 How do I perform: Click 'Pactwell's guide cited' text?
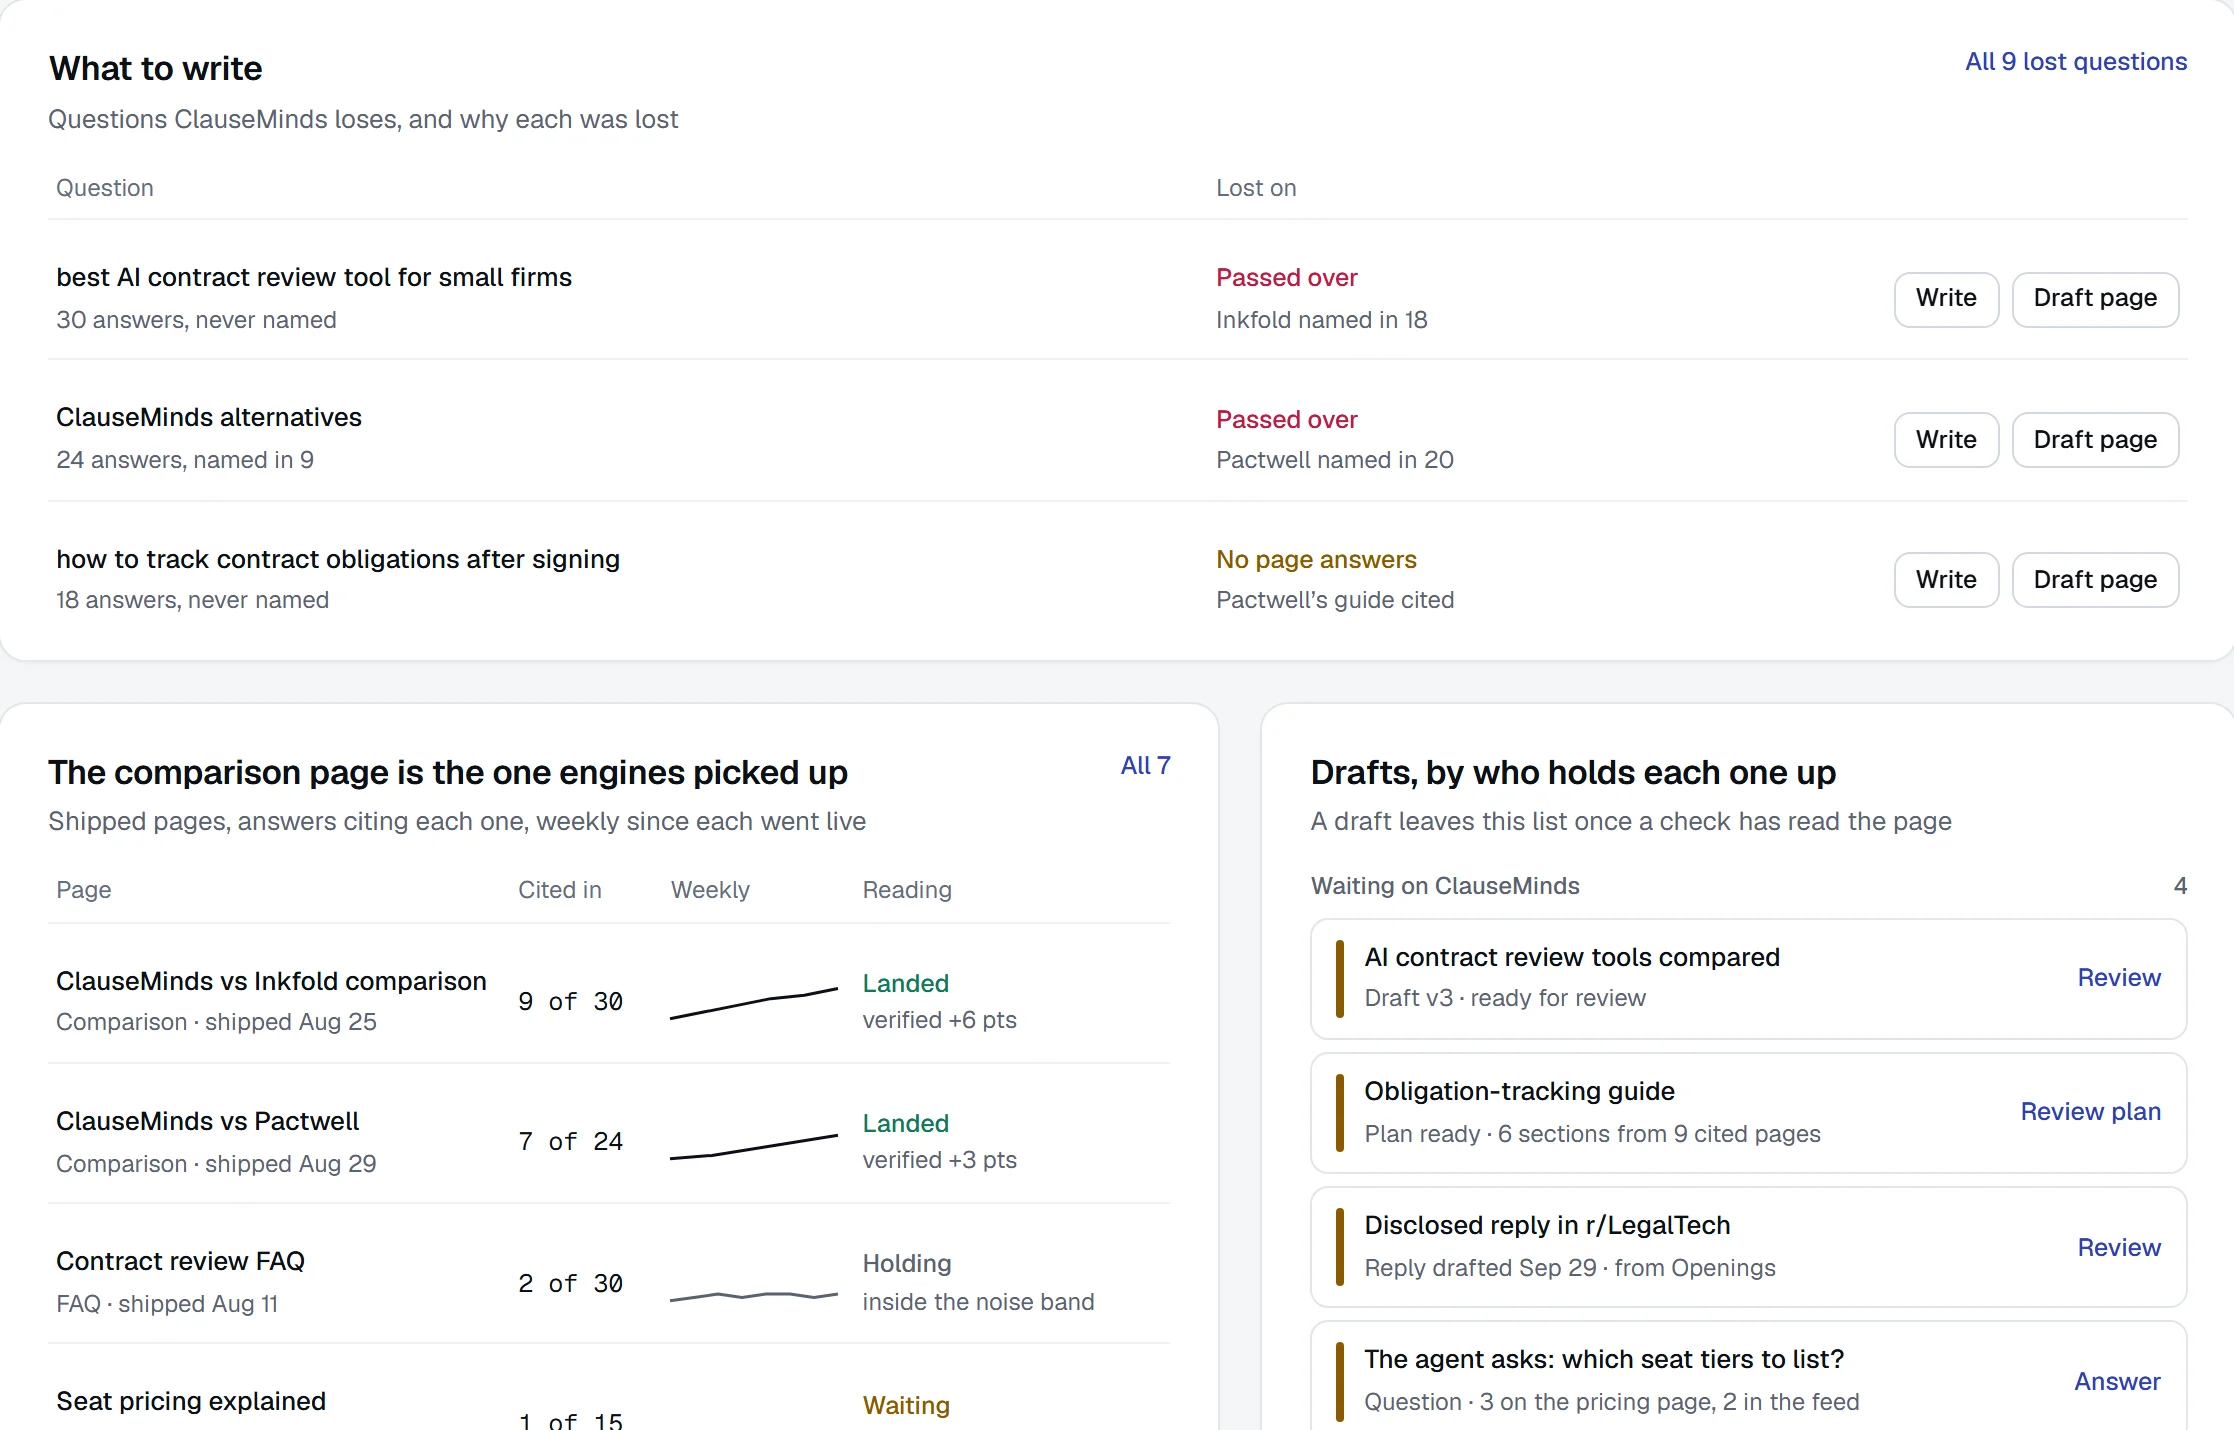click(1335, 600)
